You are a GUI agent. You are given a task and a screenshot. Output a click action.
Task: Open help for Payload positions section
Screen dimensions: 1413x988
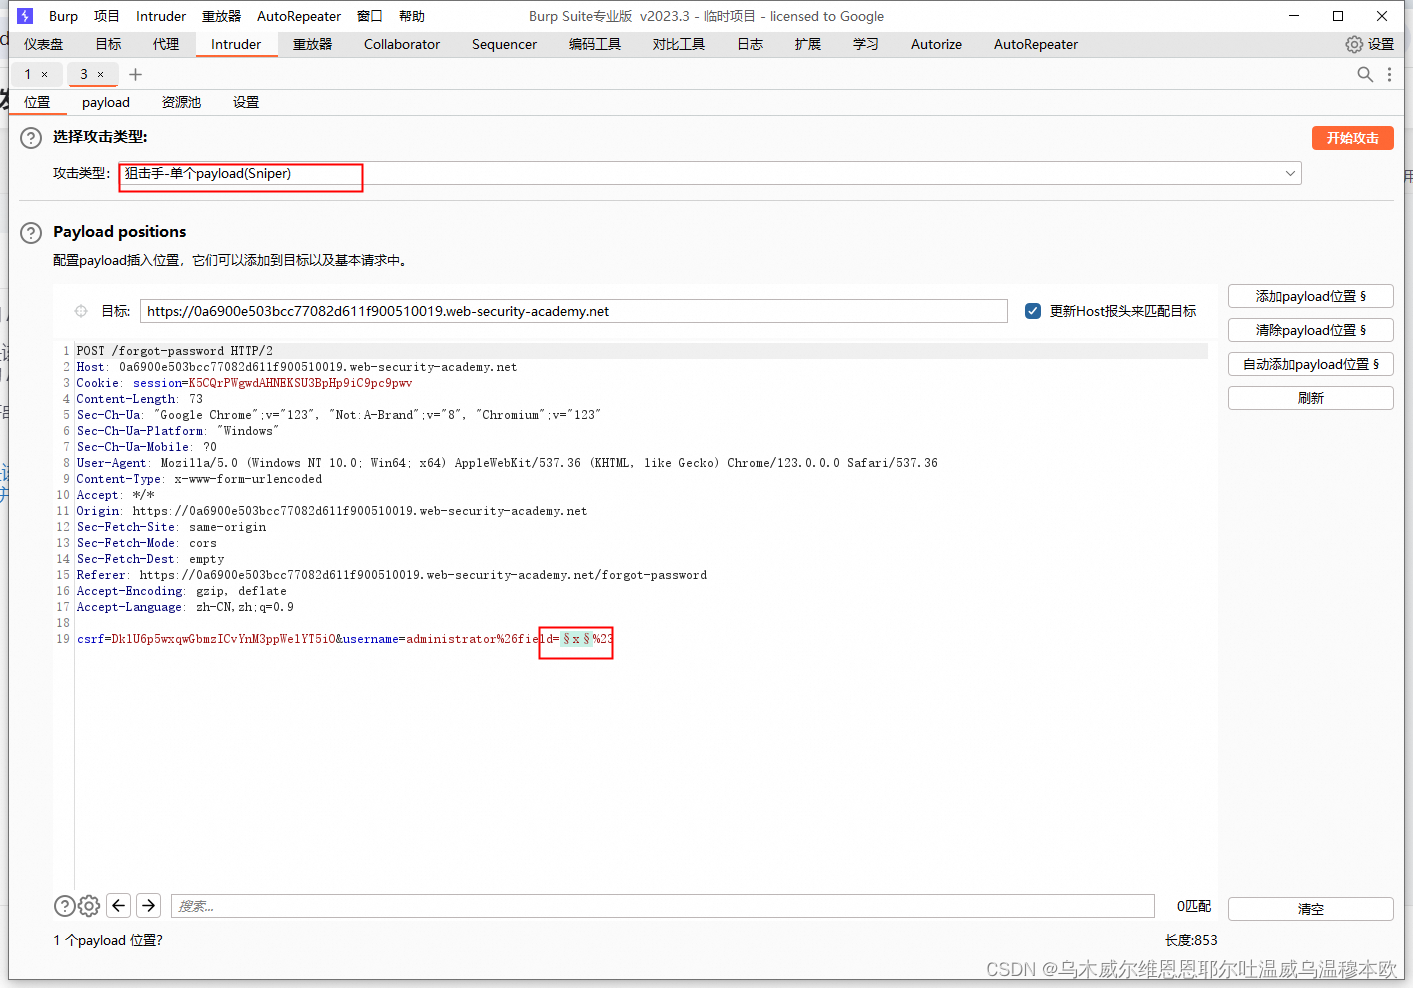coord(32,233)
